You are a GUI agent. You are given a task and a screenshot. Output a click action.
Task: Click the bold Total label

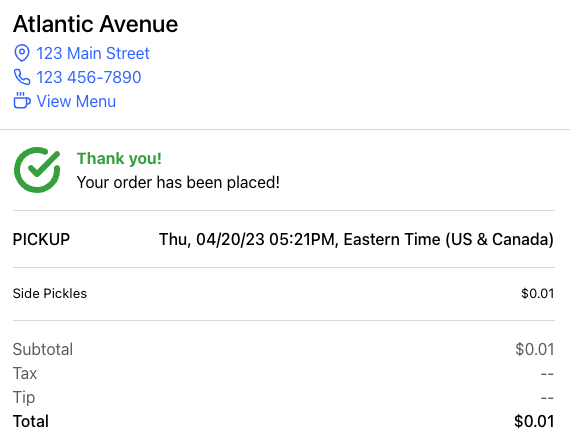pos(31,421)
